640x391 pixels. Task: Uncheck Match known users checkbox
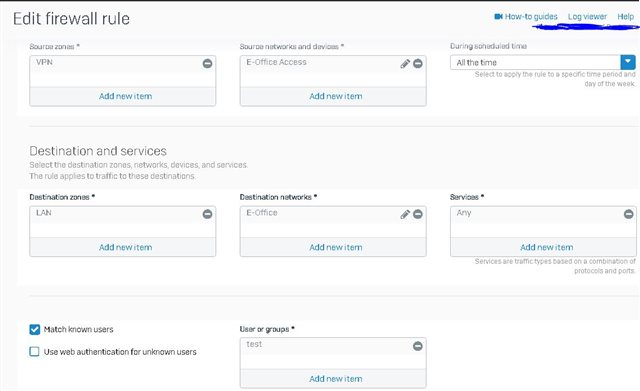[35, 329]
